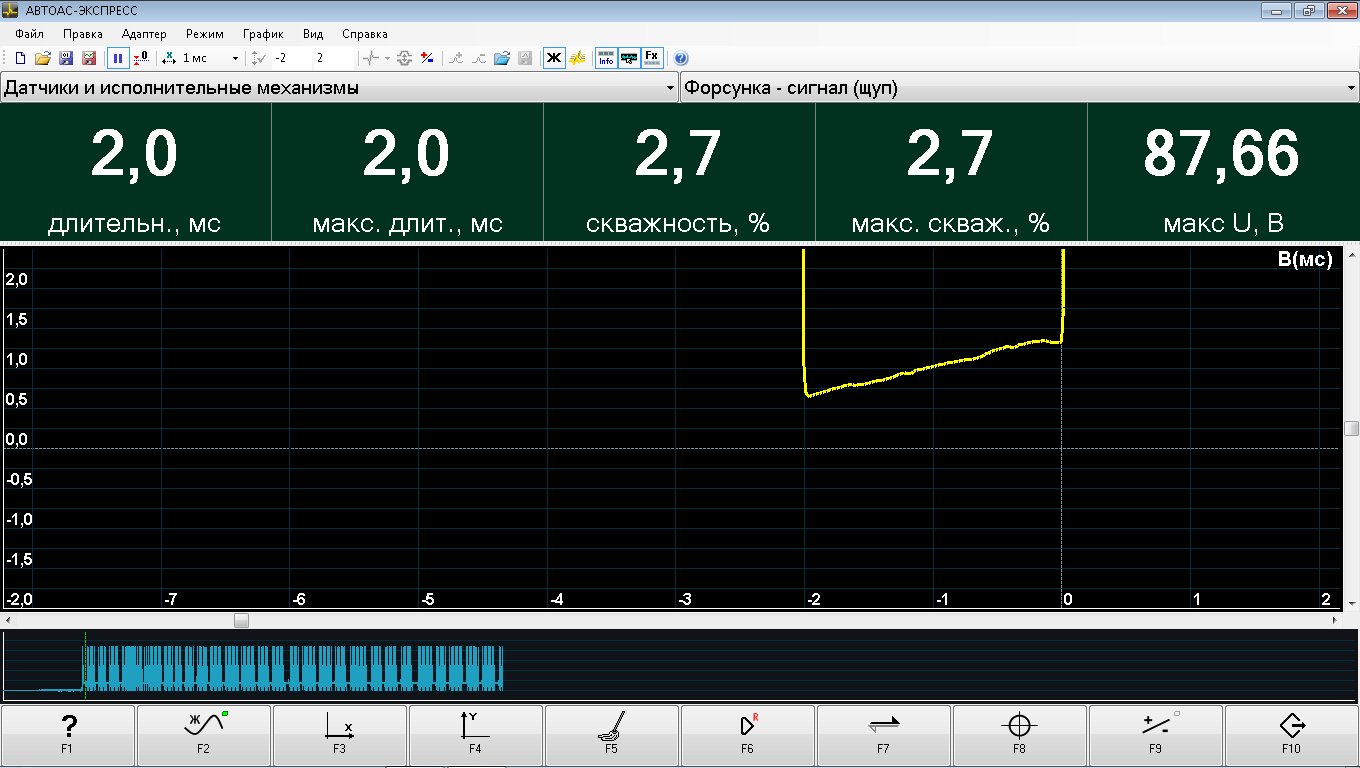Screen dimensions: 1360x768
Task: Click the horizontal time scale axis icon
Action: [x=169, y=58]
